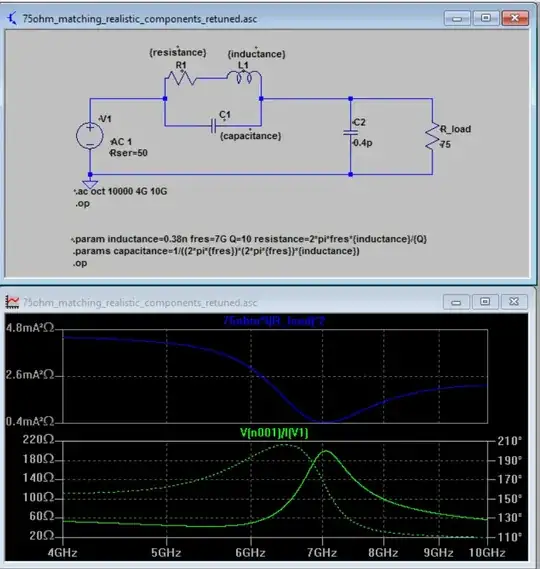The width and height of the screenshot is (540, 569).
Task: Select resistor R1 symbol in schematic
Action: [181, 78]
